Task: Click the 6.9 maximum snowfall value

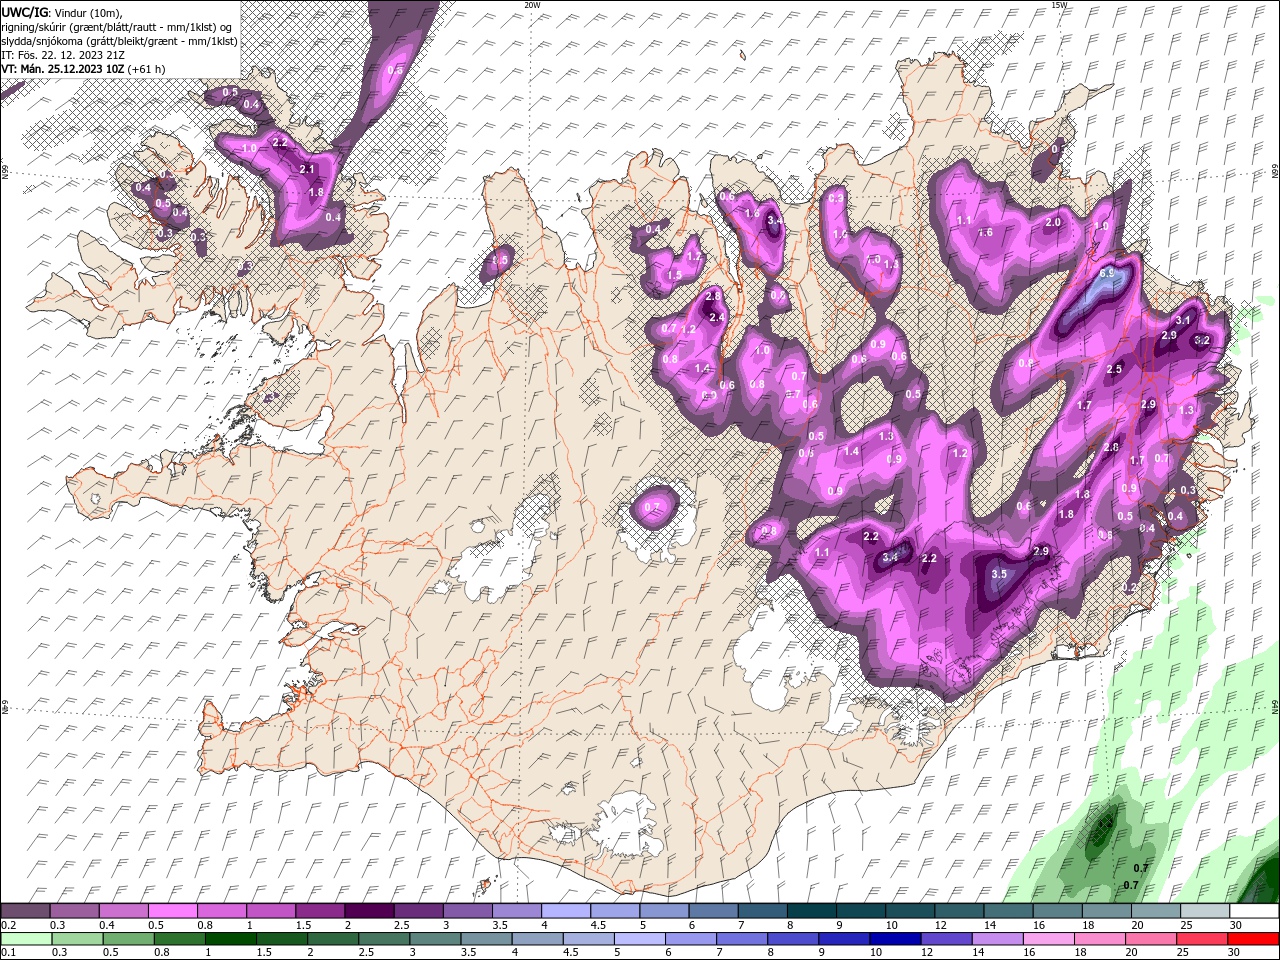Action: (x=1107, y=273)
